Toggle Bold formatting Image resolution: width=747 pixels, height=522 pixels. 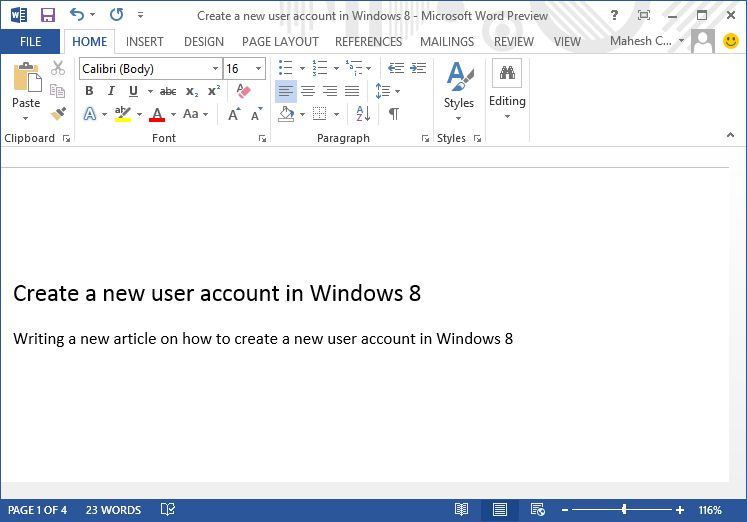click(x=89, y=91)
